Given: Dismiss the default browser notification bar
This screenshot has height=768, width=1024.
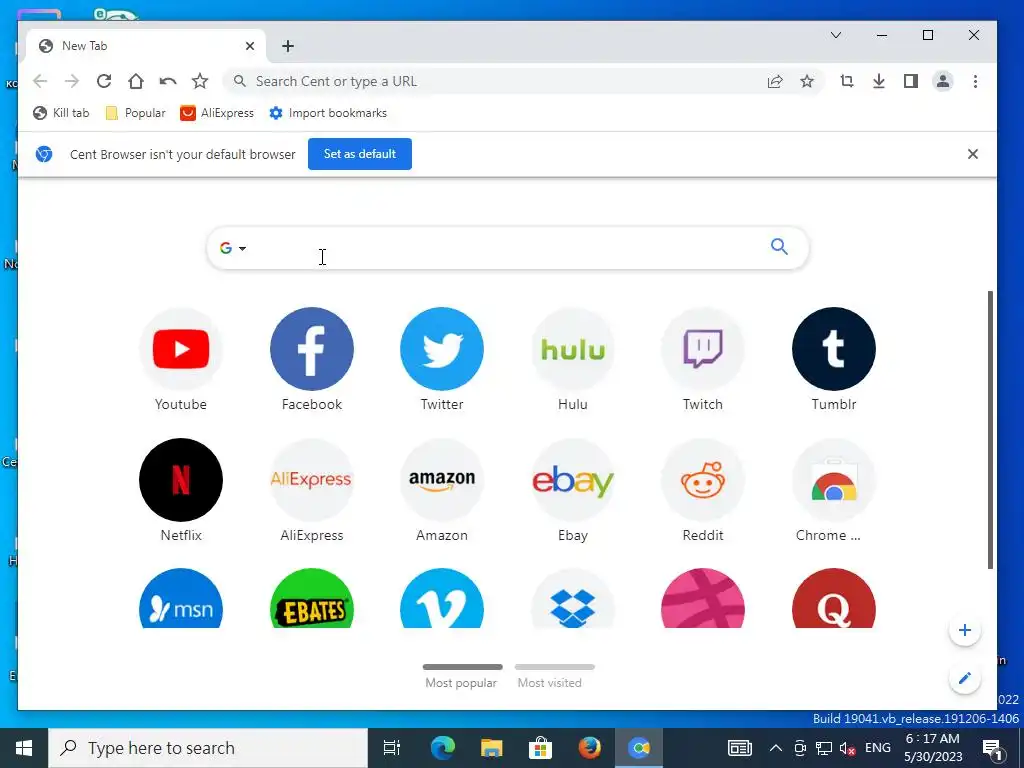Looking at the screenshot, I should [x=972, y=154].
